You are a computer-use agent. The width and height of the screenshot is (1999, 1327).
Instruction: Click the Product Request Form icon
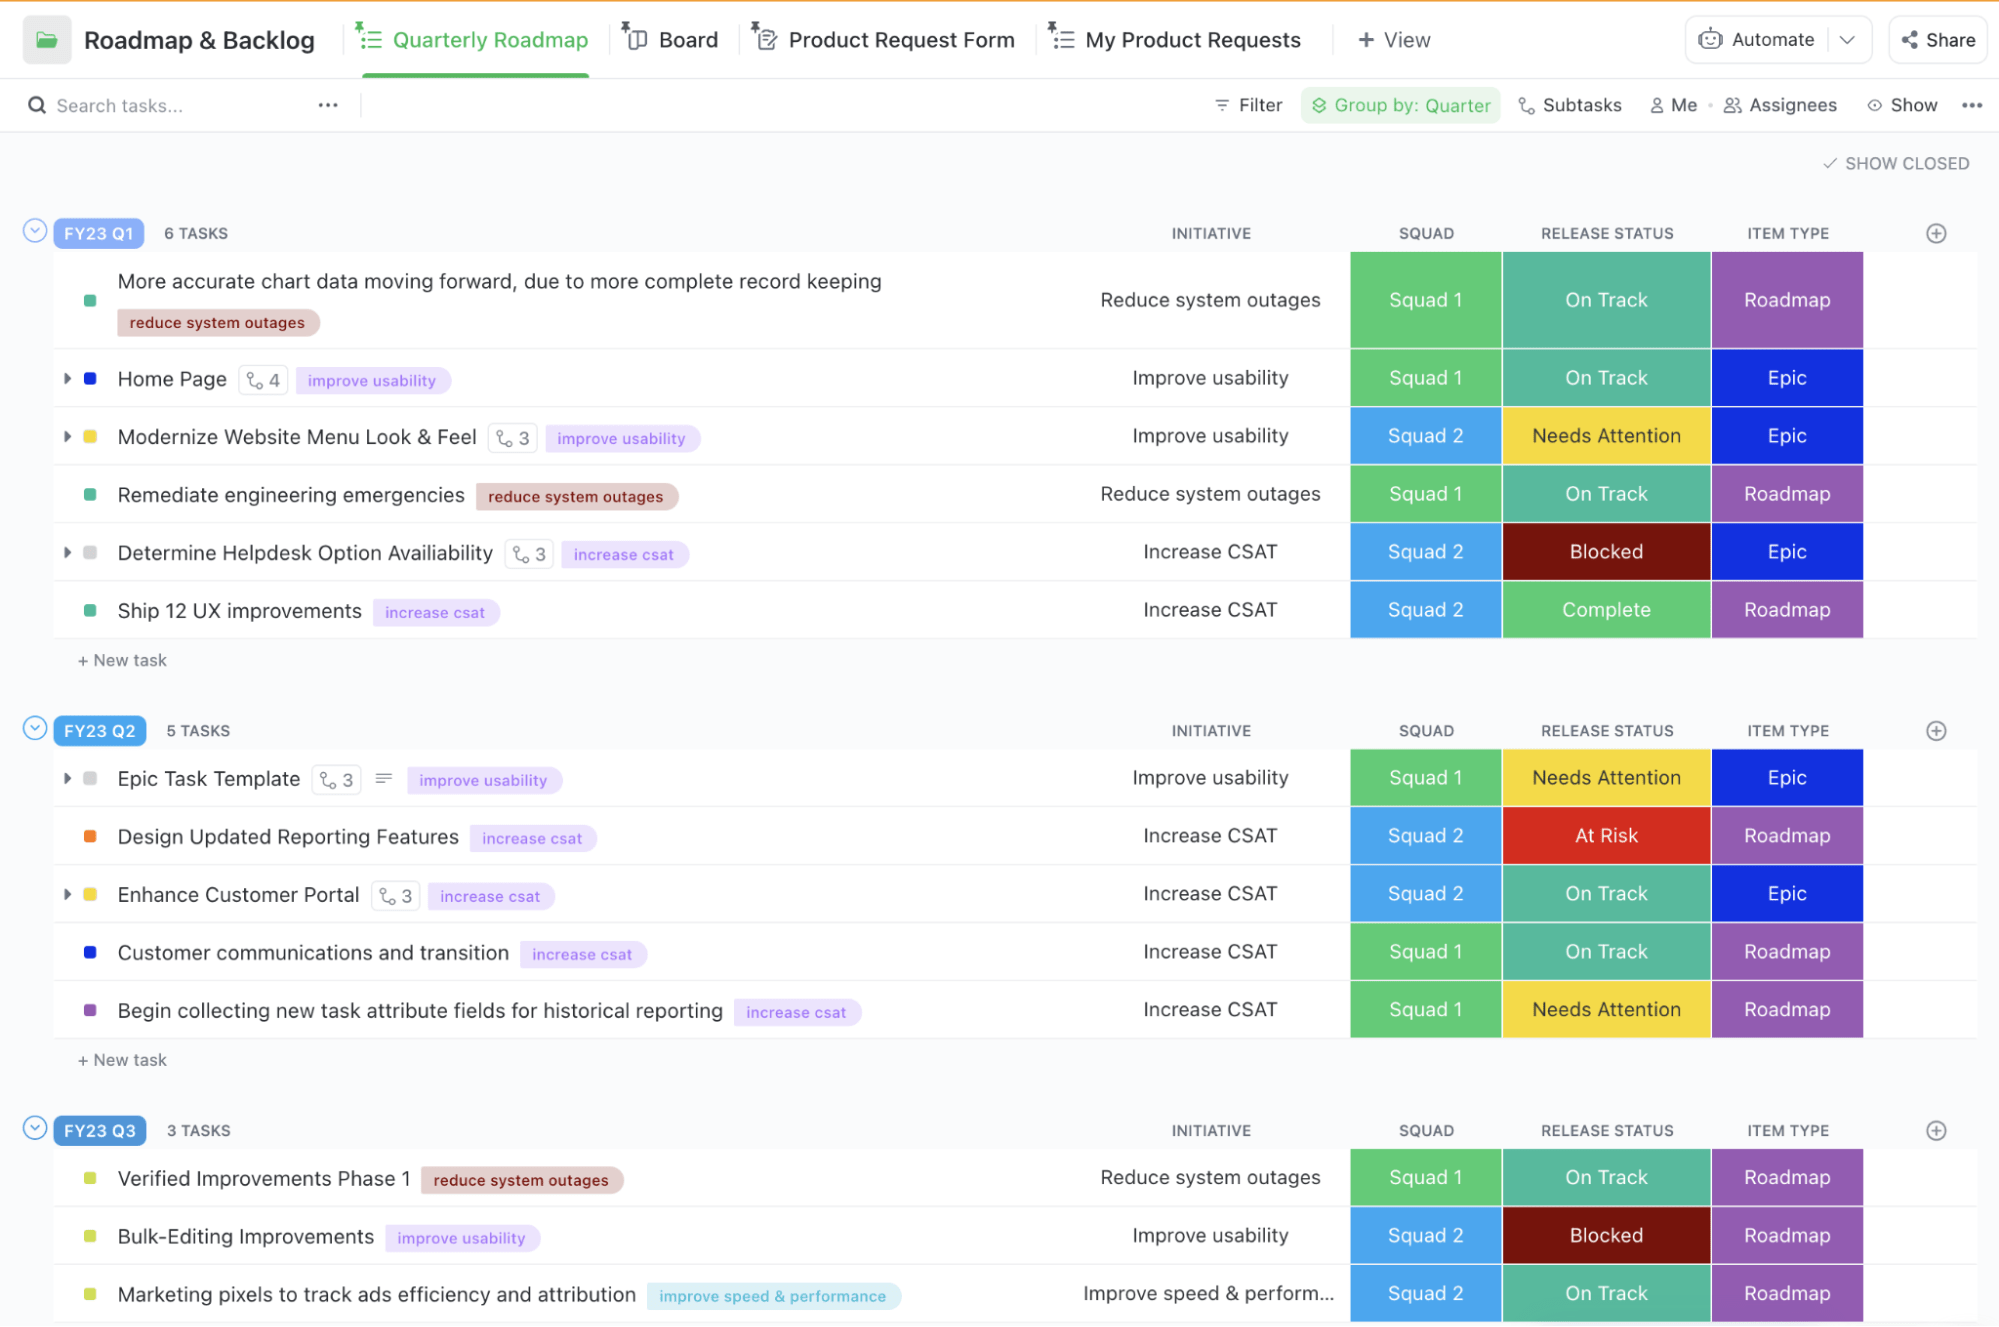pyautogui.click(x=766, y=39)
